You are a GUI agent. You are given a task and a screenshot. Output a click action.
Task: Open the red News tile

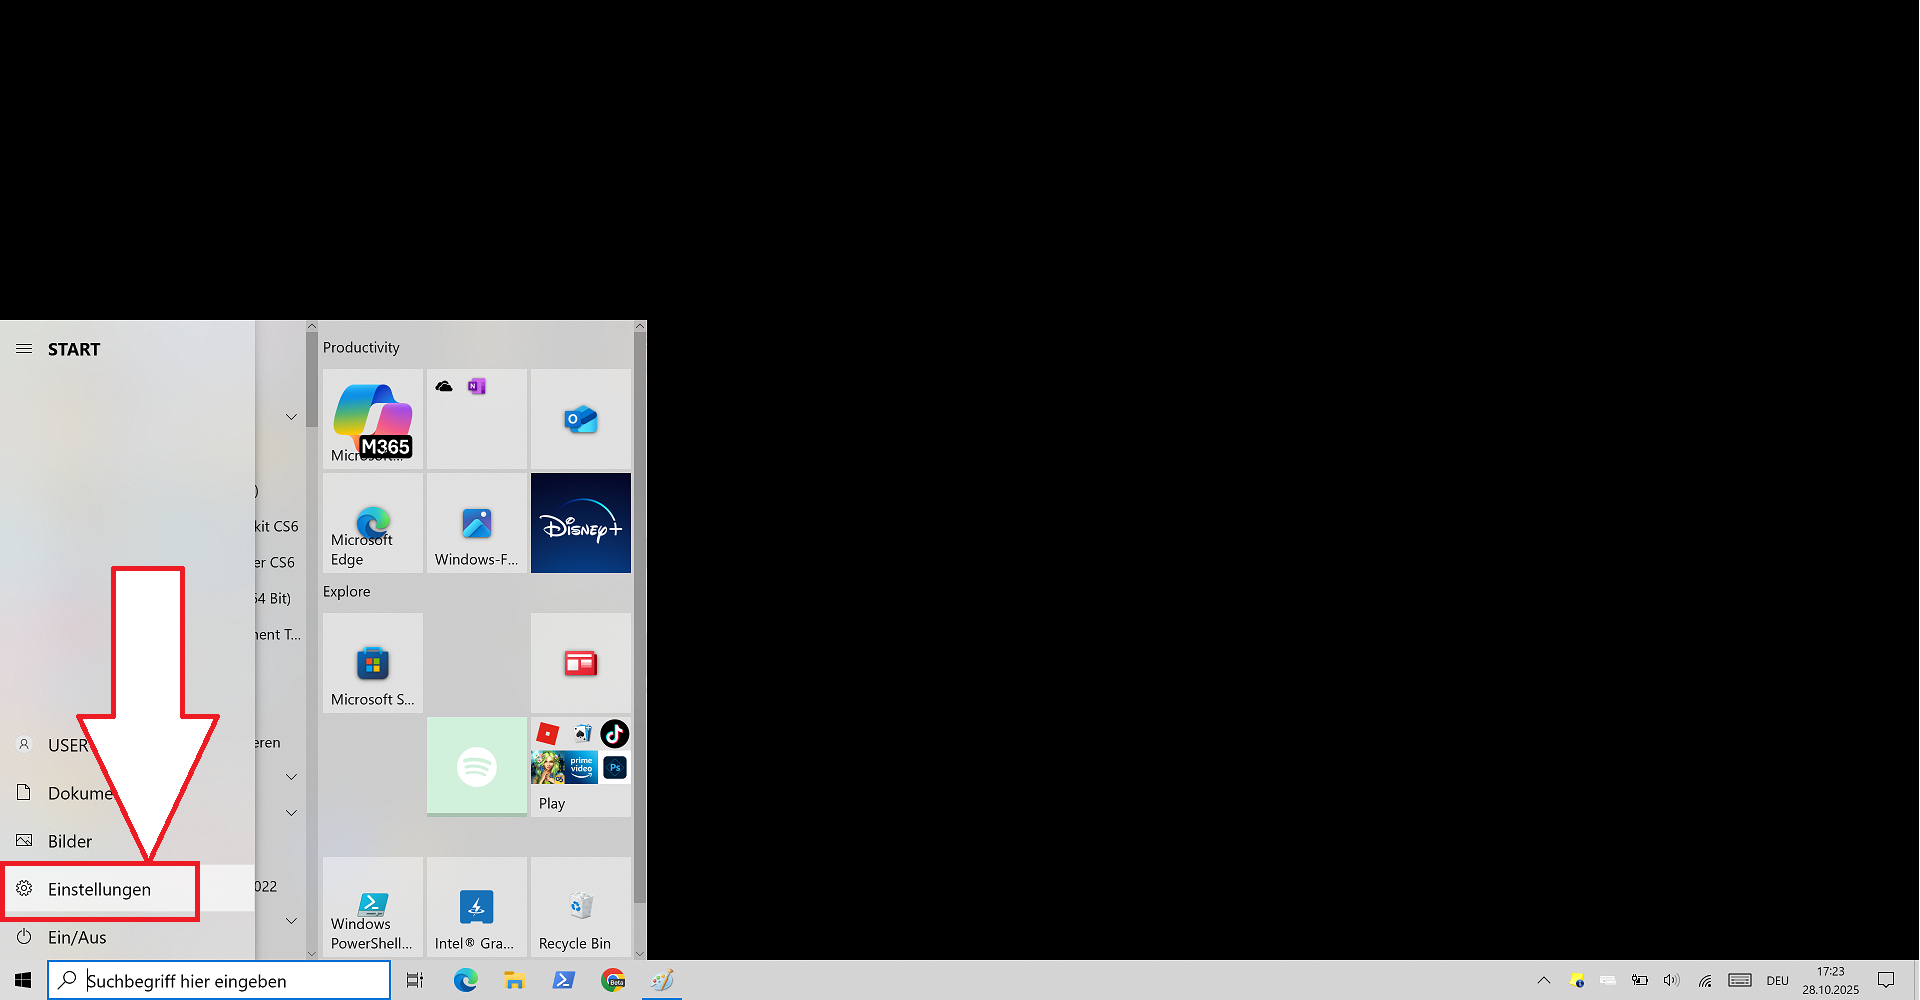[x=580, y=663]
